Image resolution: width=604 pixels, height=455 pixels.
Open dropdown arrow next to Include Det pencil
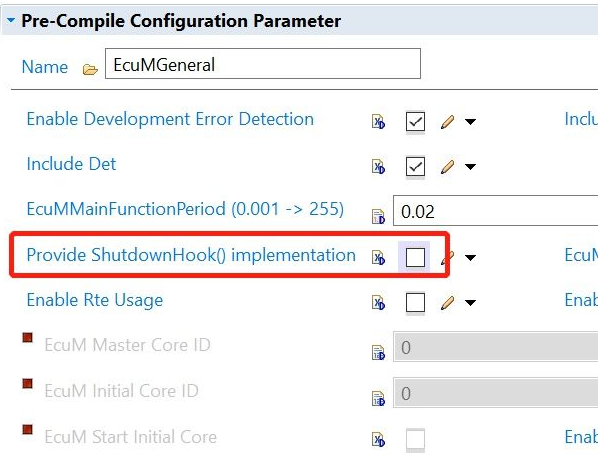pos(469,168)
